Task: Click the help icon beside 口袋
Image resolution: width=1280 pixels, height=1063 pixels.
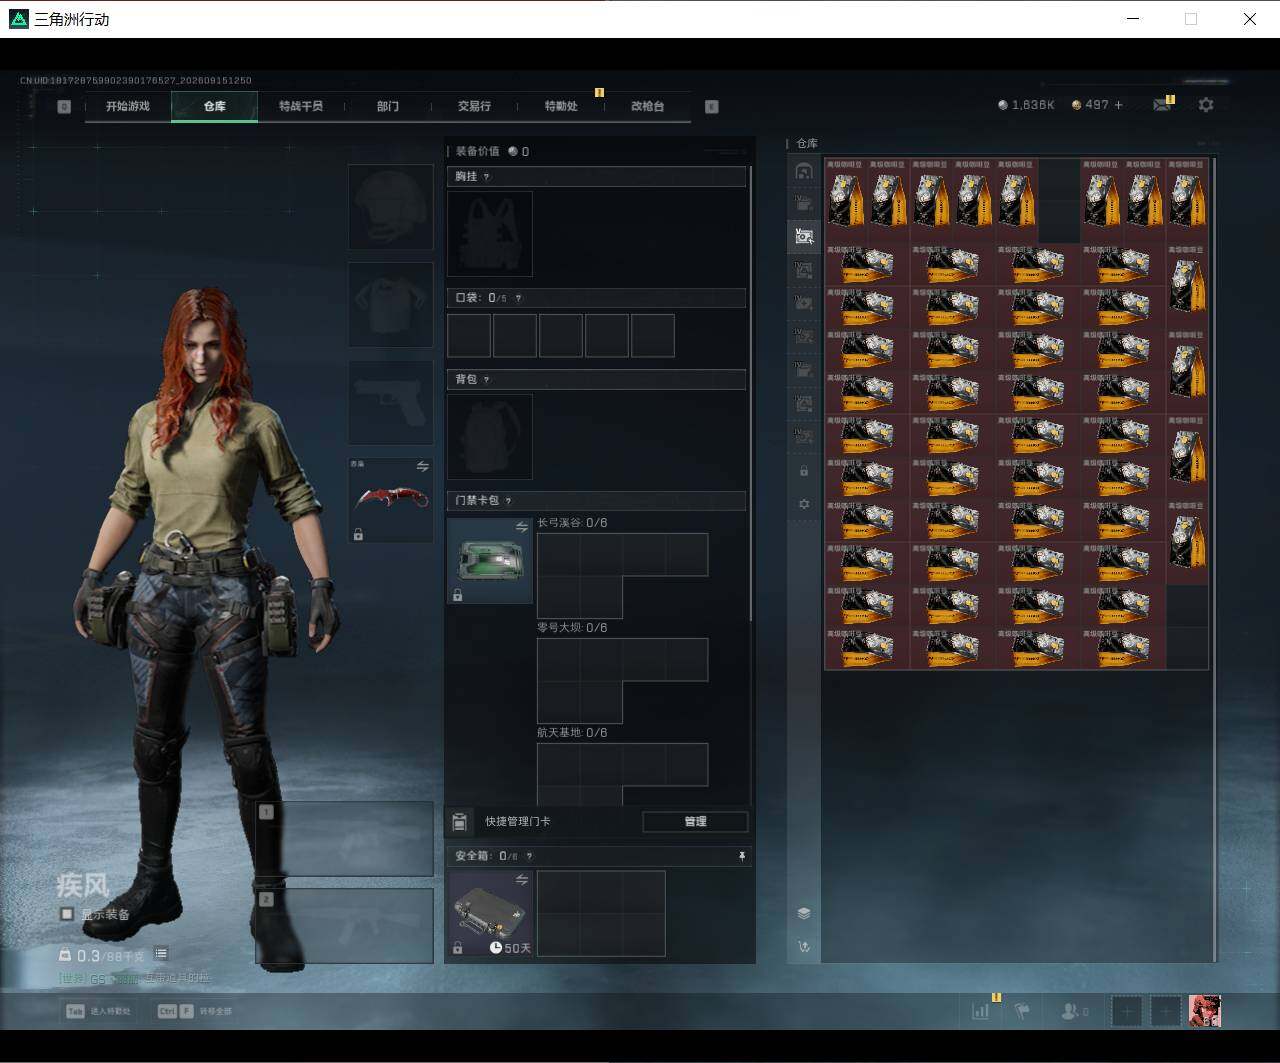Action: 518,298
